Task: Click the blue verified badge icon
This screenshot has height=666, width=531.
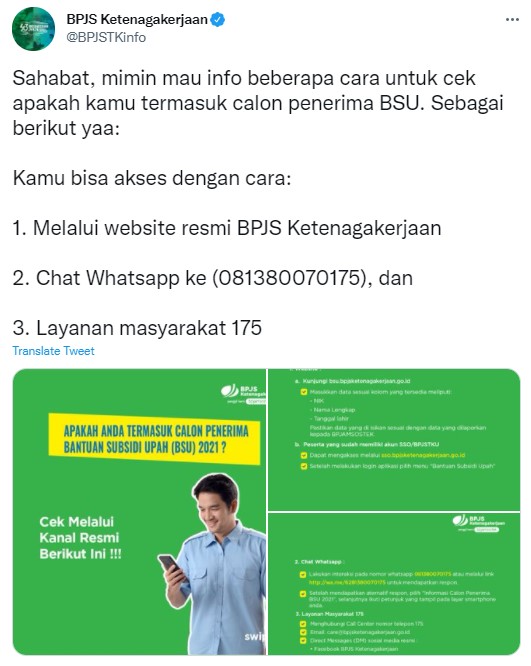Action: click(x=218, y=20)
